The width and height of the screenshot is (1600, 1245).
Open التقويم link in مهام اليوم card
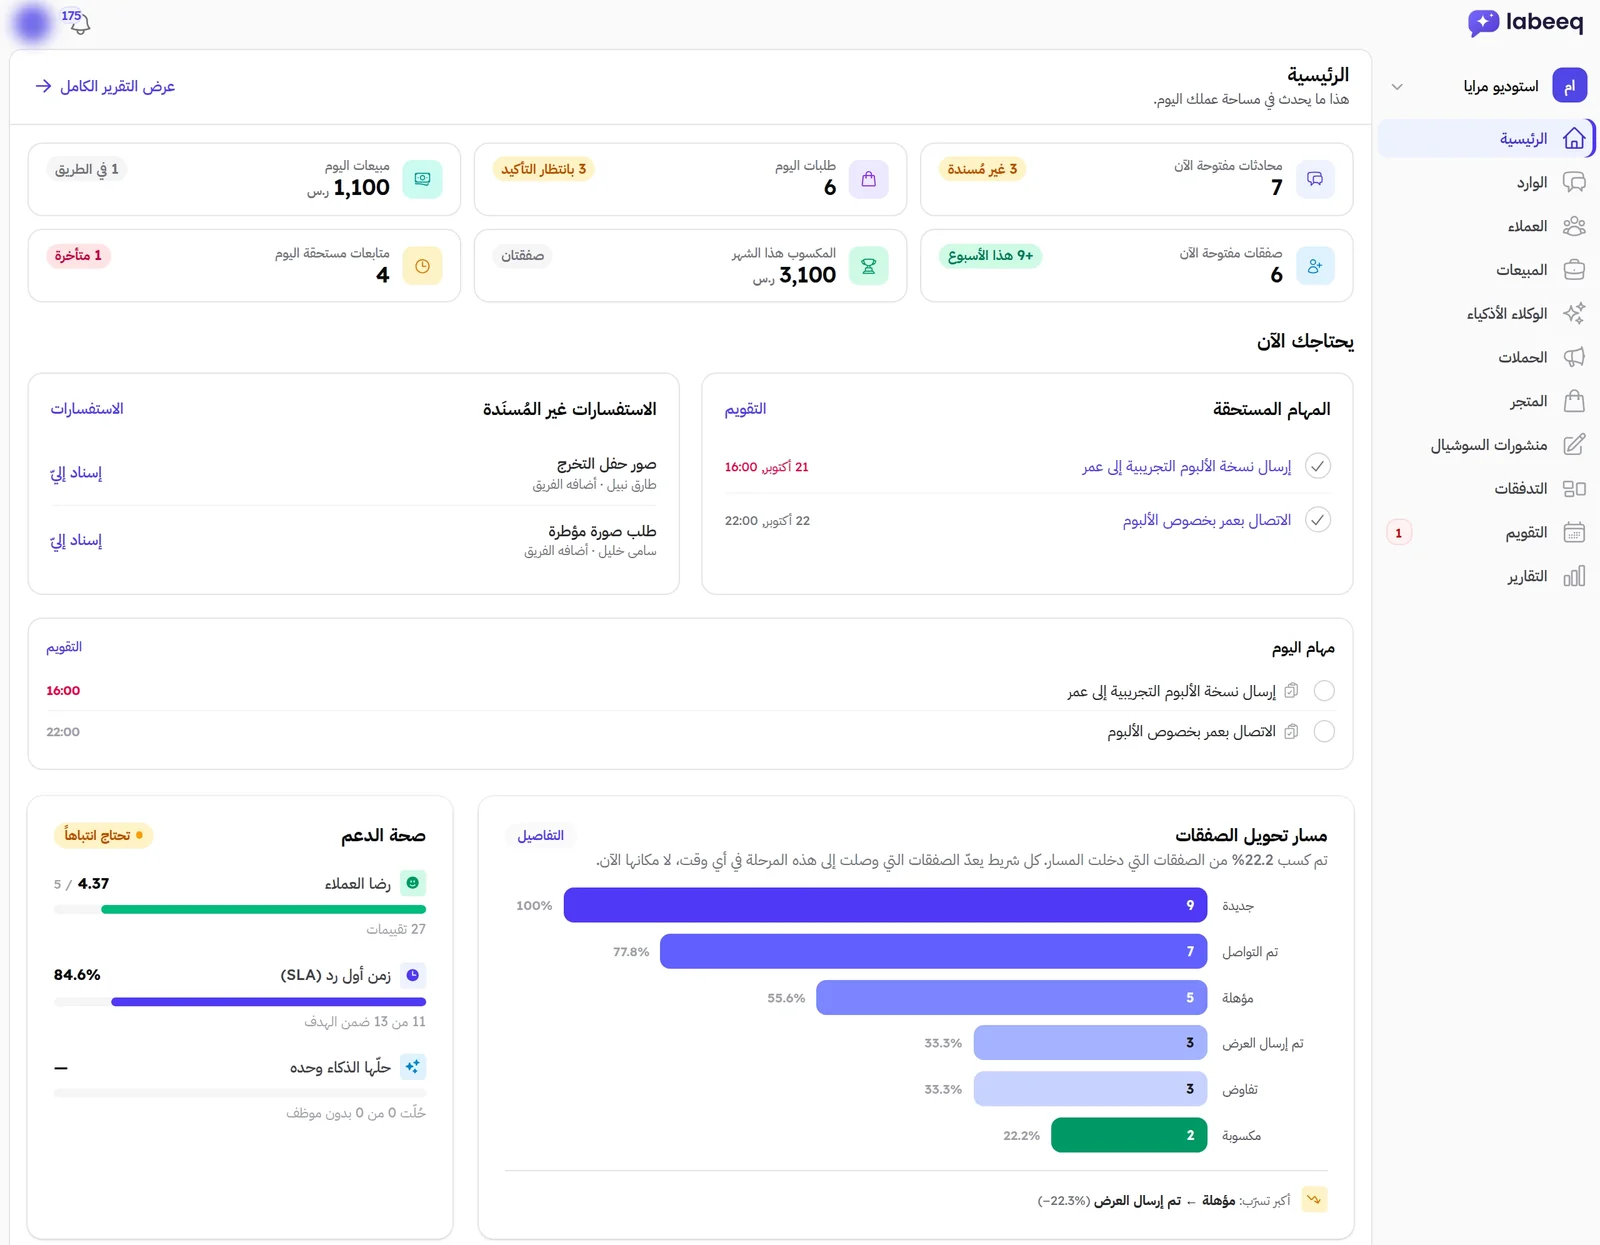pyautogui.click(x=64, y=648)
